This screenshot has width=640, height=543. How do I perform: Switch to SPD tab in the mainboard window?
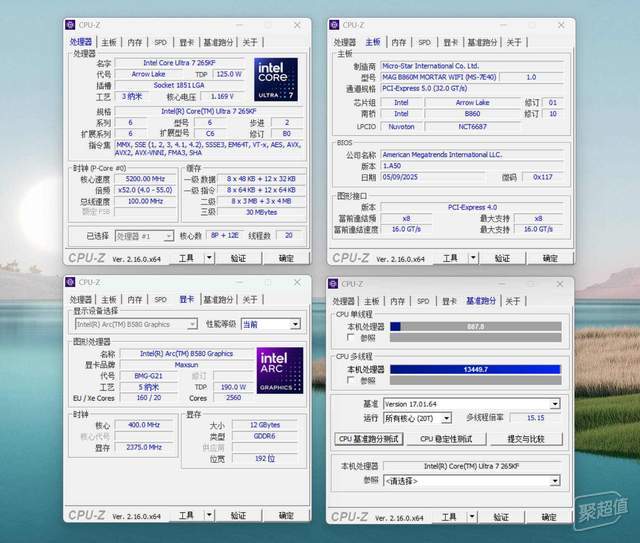click(424, 42)
